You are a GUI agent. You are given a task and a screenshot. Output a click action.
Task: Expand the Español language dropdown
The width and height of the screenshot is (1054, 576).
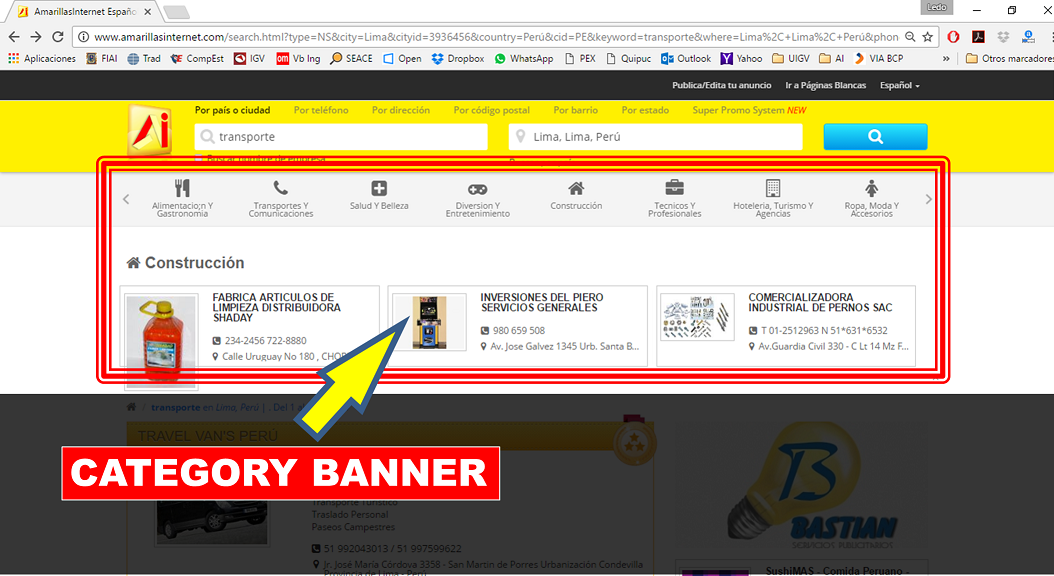point(899,86)
